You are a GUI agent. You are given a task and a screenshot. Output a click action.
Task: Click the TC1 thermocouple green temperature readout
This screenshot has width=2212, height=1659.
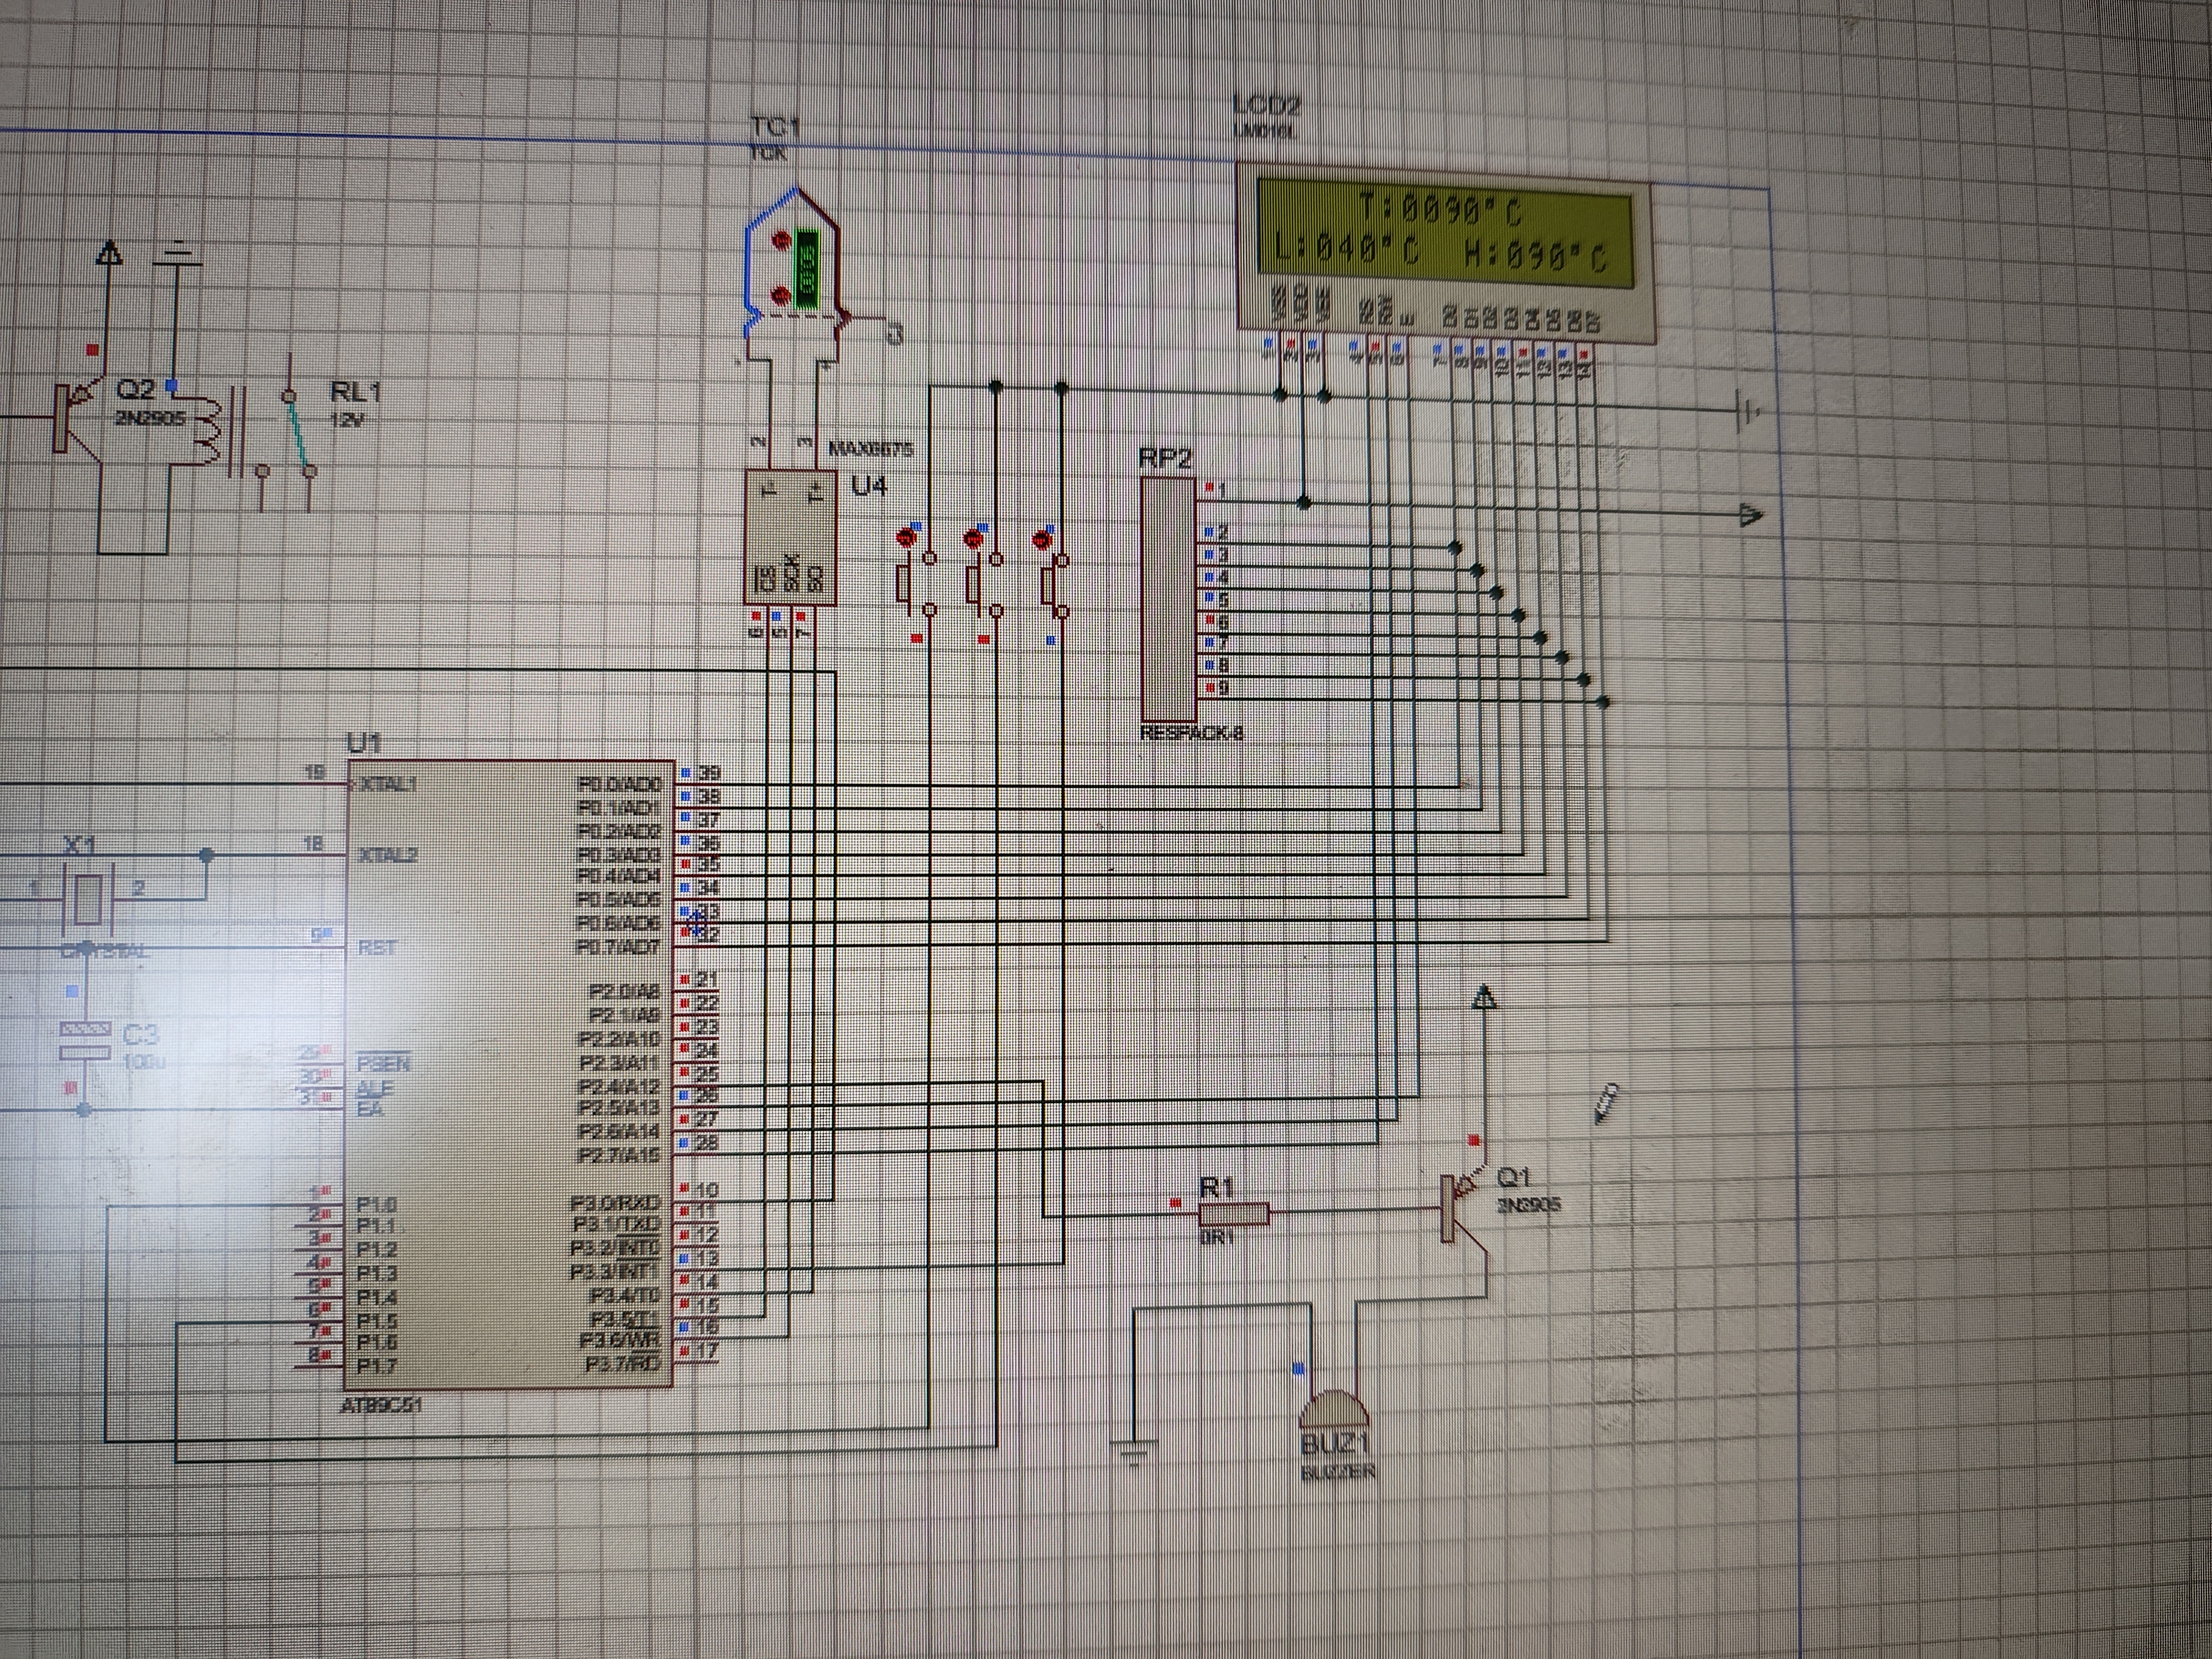click(x=807, y=268)
